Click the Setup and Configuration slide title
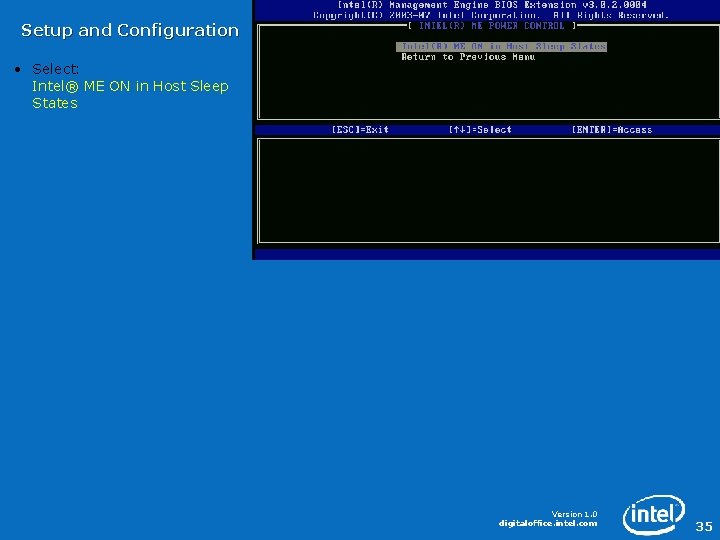Screen dimensions: 720x540 (x=130, y=30)
